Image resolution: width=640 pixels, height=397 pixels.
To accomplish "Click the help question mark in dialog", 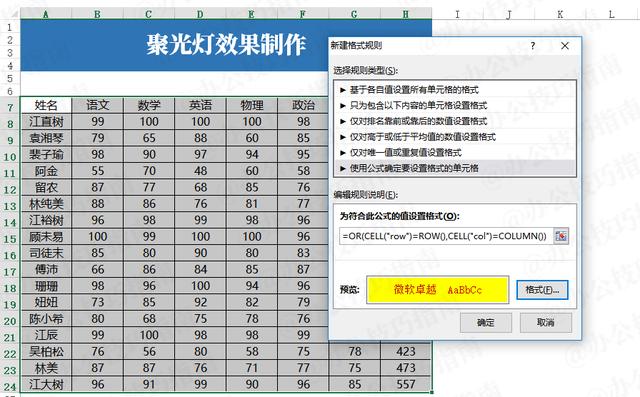I will (533, 46).
